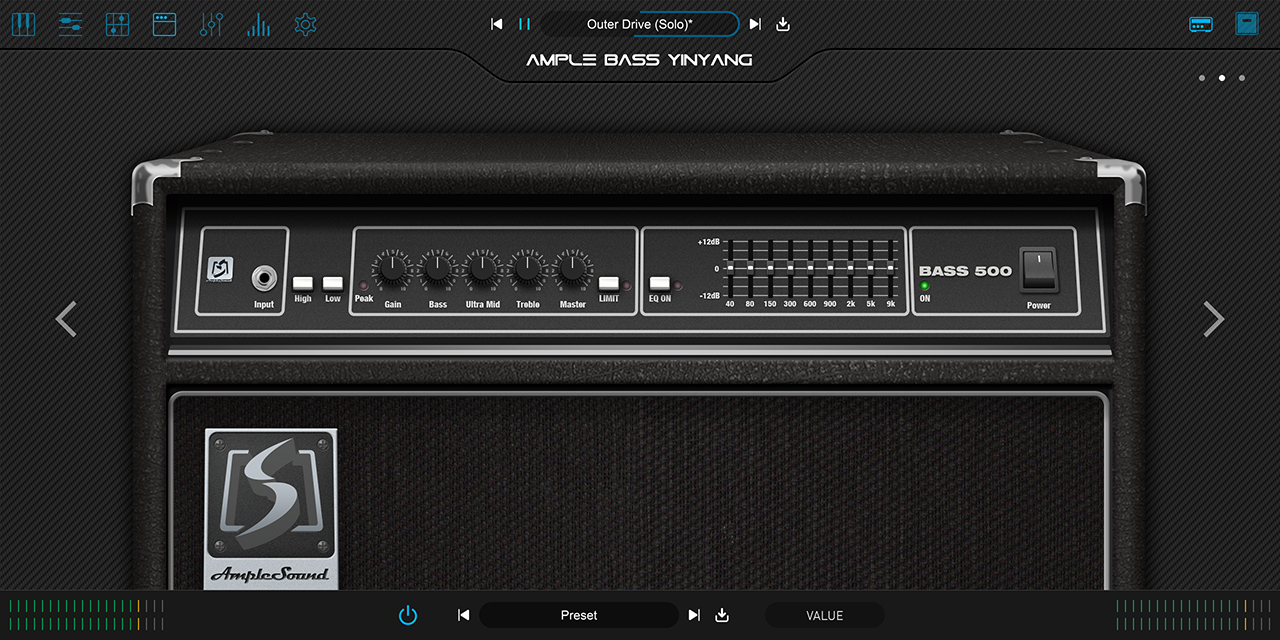The image size is (1280, 640).
Task: Click the 600 Hz EQ slider
Action: (810, 268)
